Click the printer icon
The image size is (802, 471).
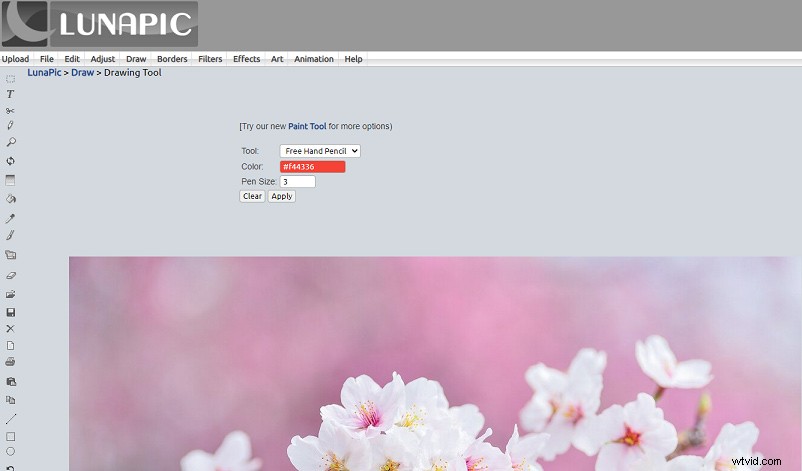point(10,362)
